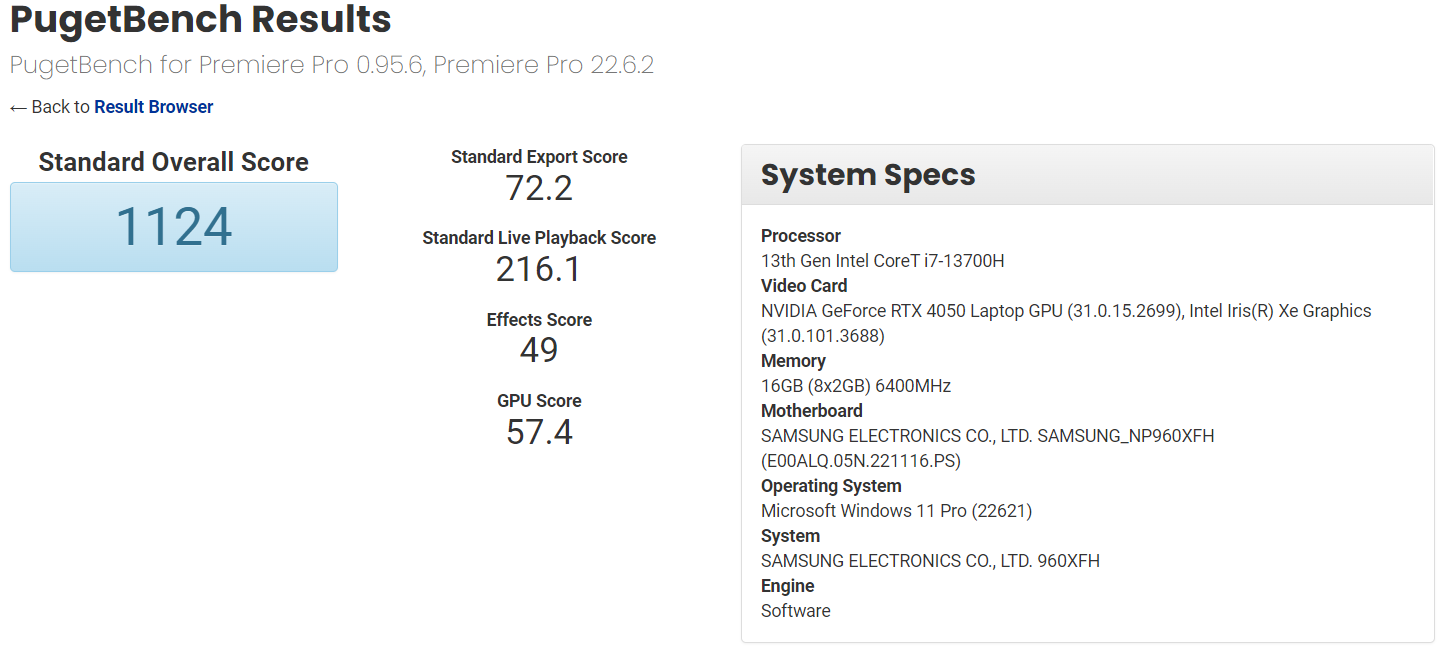Image resolution: width=1448 pixels, height=672 pixels.
Task: Click the SAMSUNG_NP960XFH motherboard entry
Action: click(987, 436)
